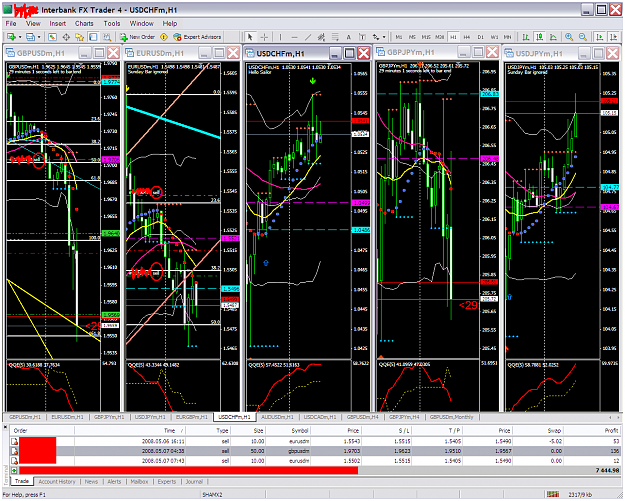Image resolution: width=625 pixels, height=501 pixels.
Task: Select the Text Label 'T' tool
Action: pos(362,37)
